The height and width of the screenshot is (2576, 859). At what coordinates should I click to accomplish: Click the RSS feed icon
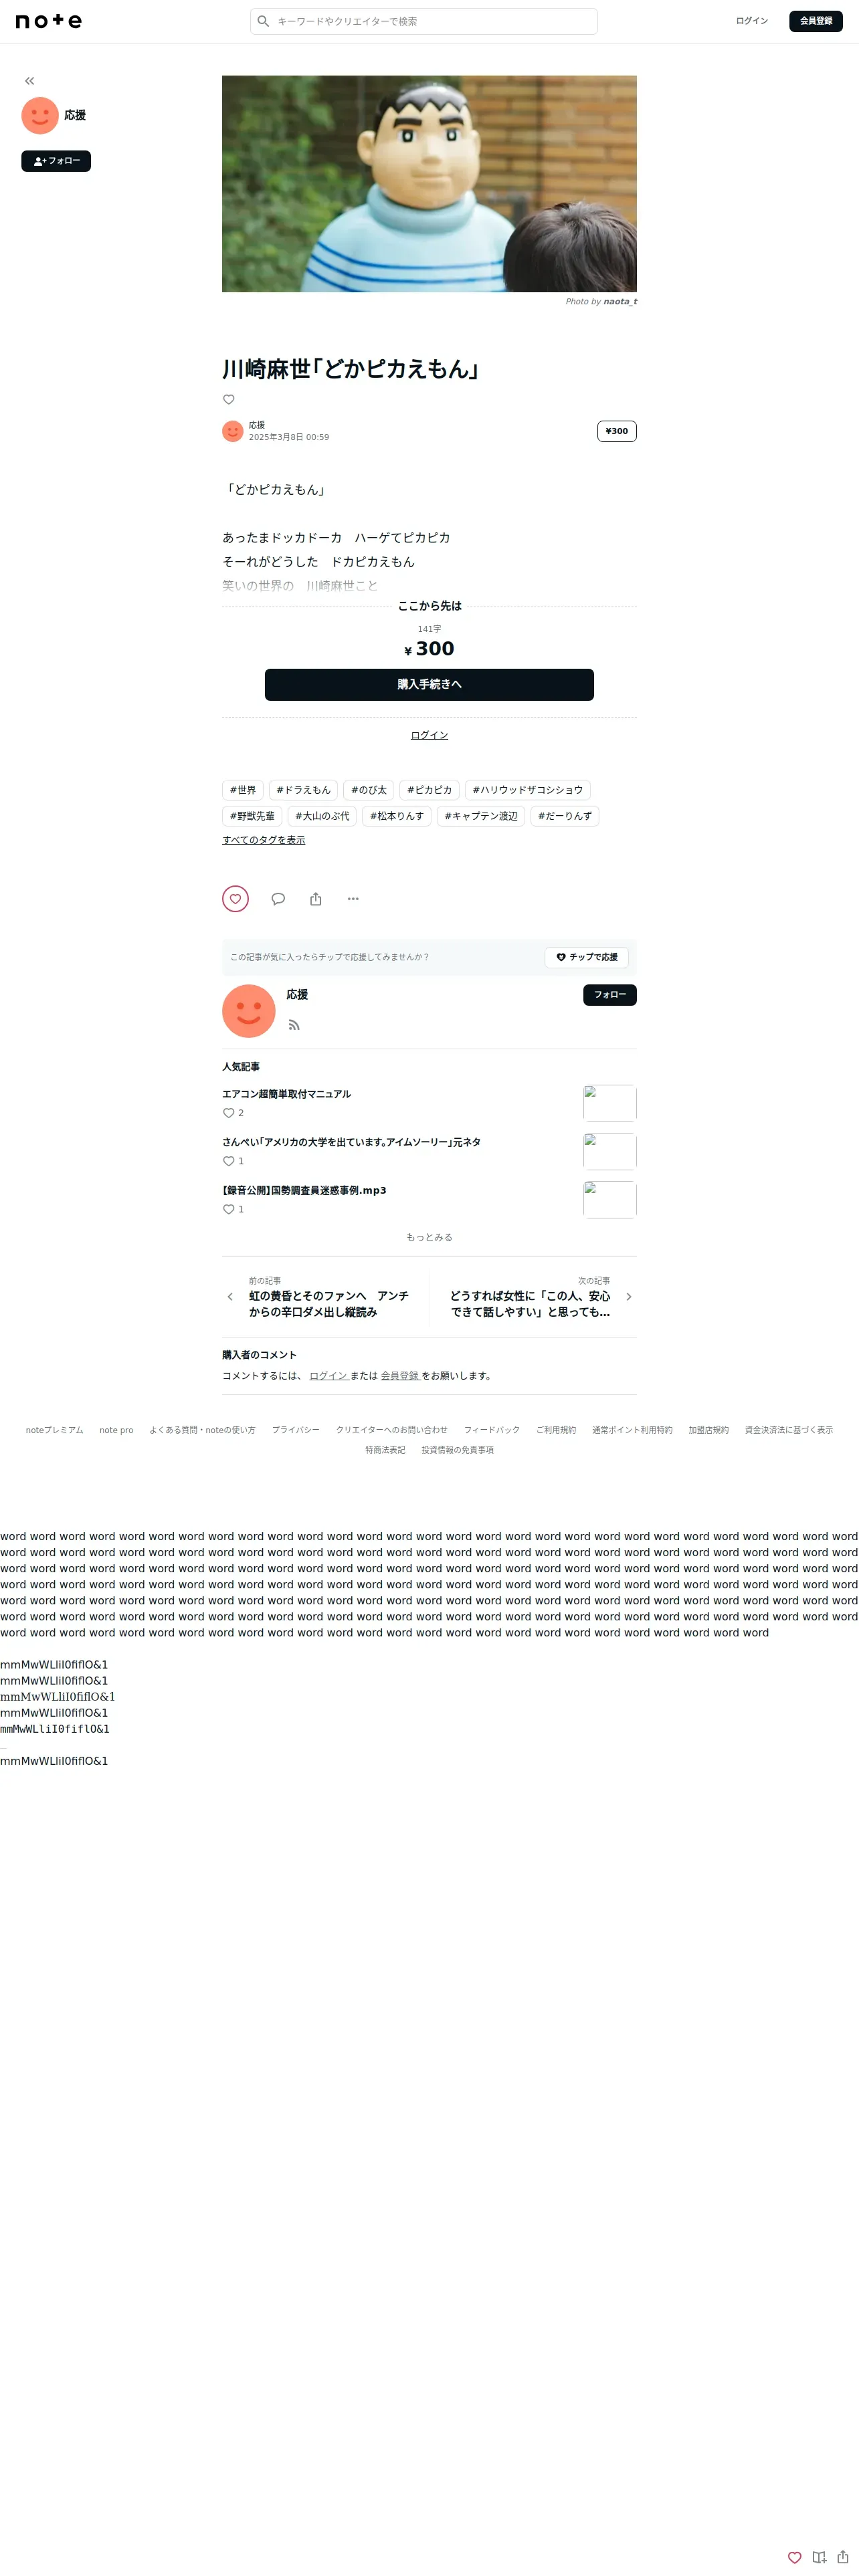[x=294, y=1025]
